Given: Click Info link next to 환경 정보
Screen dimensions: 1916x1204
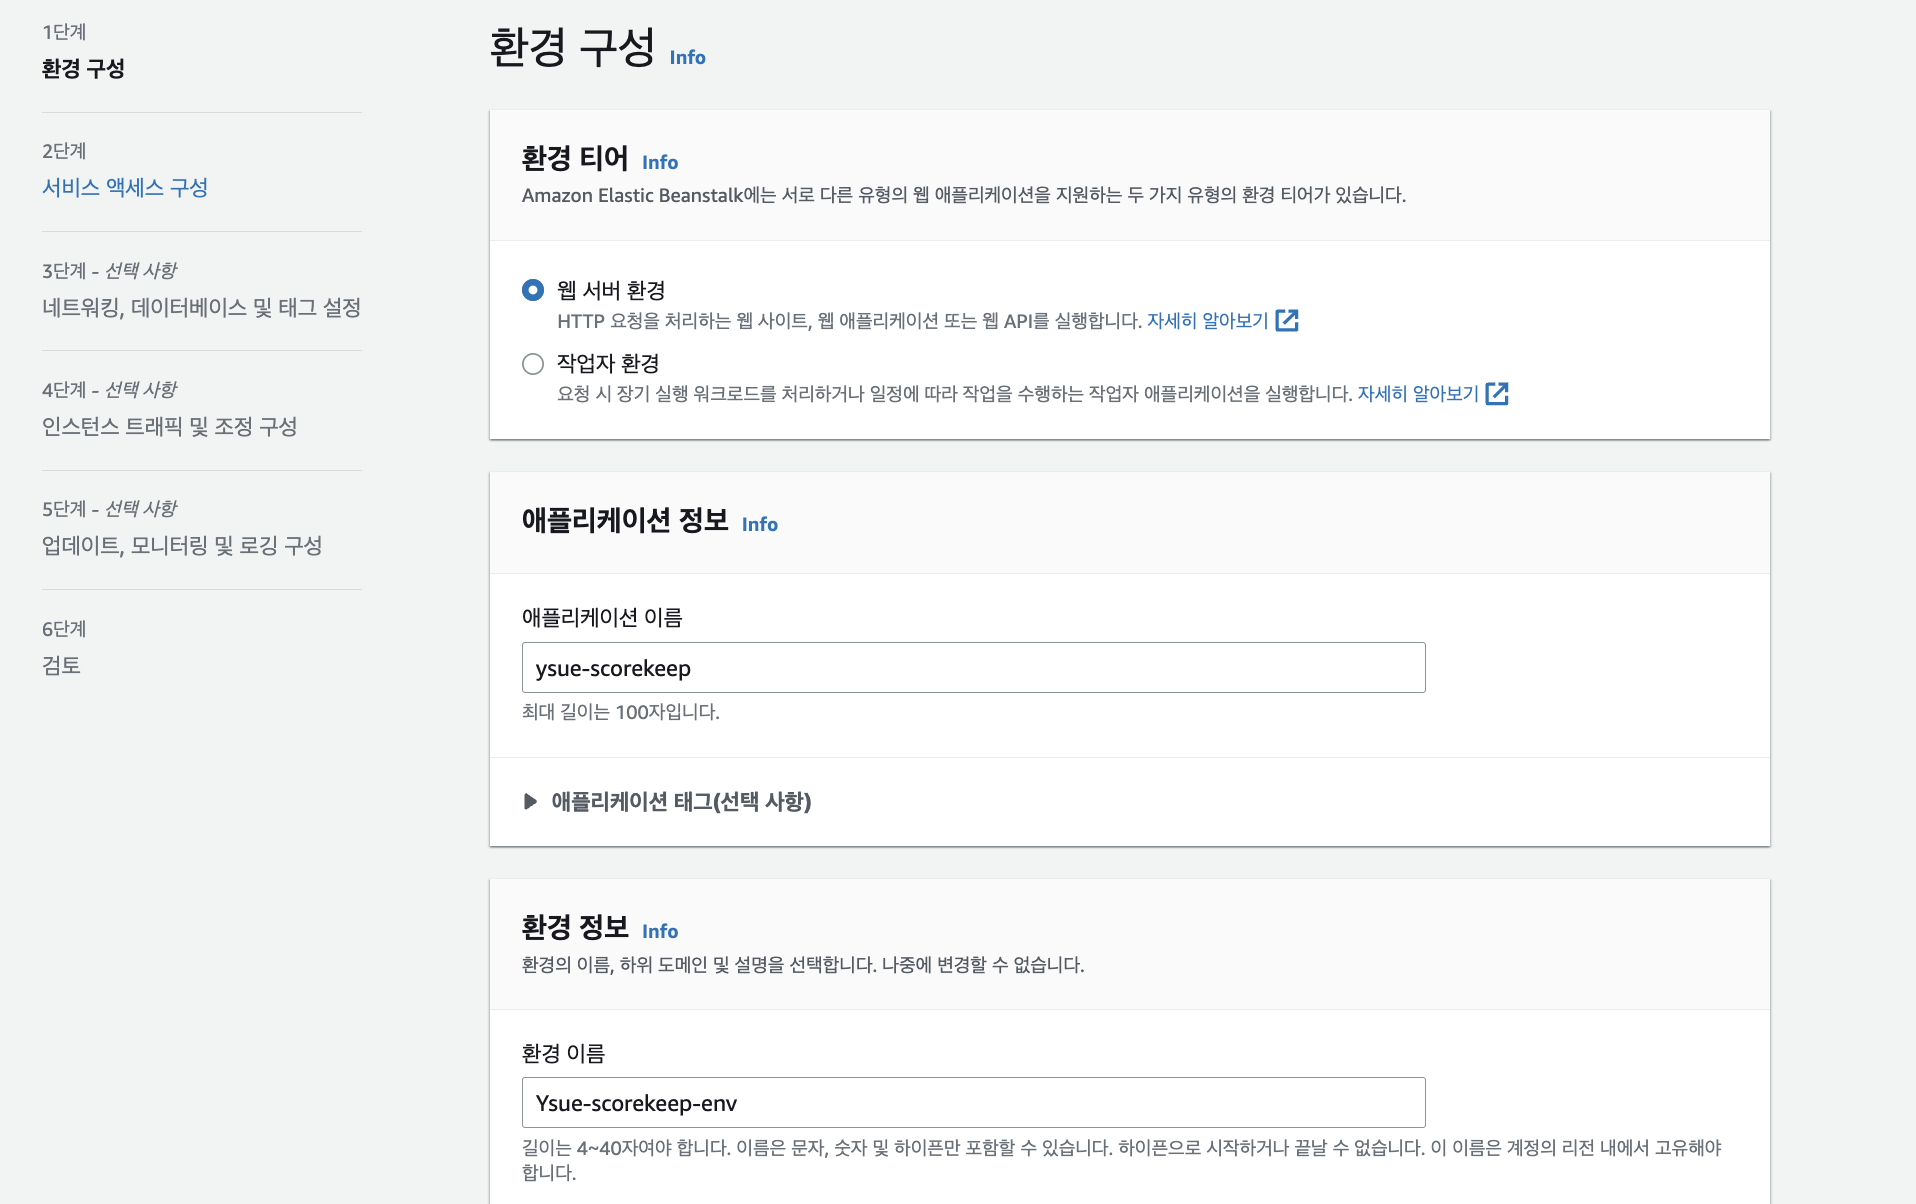Looking at the screenshot, I should [x=660, y=932].
